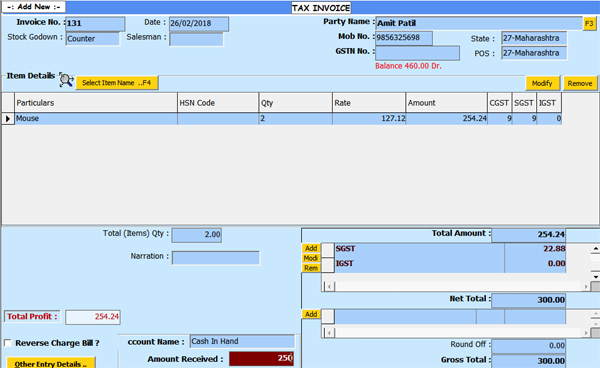
Task: Click the SGST column header
Action: coord(524,103)
